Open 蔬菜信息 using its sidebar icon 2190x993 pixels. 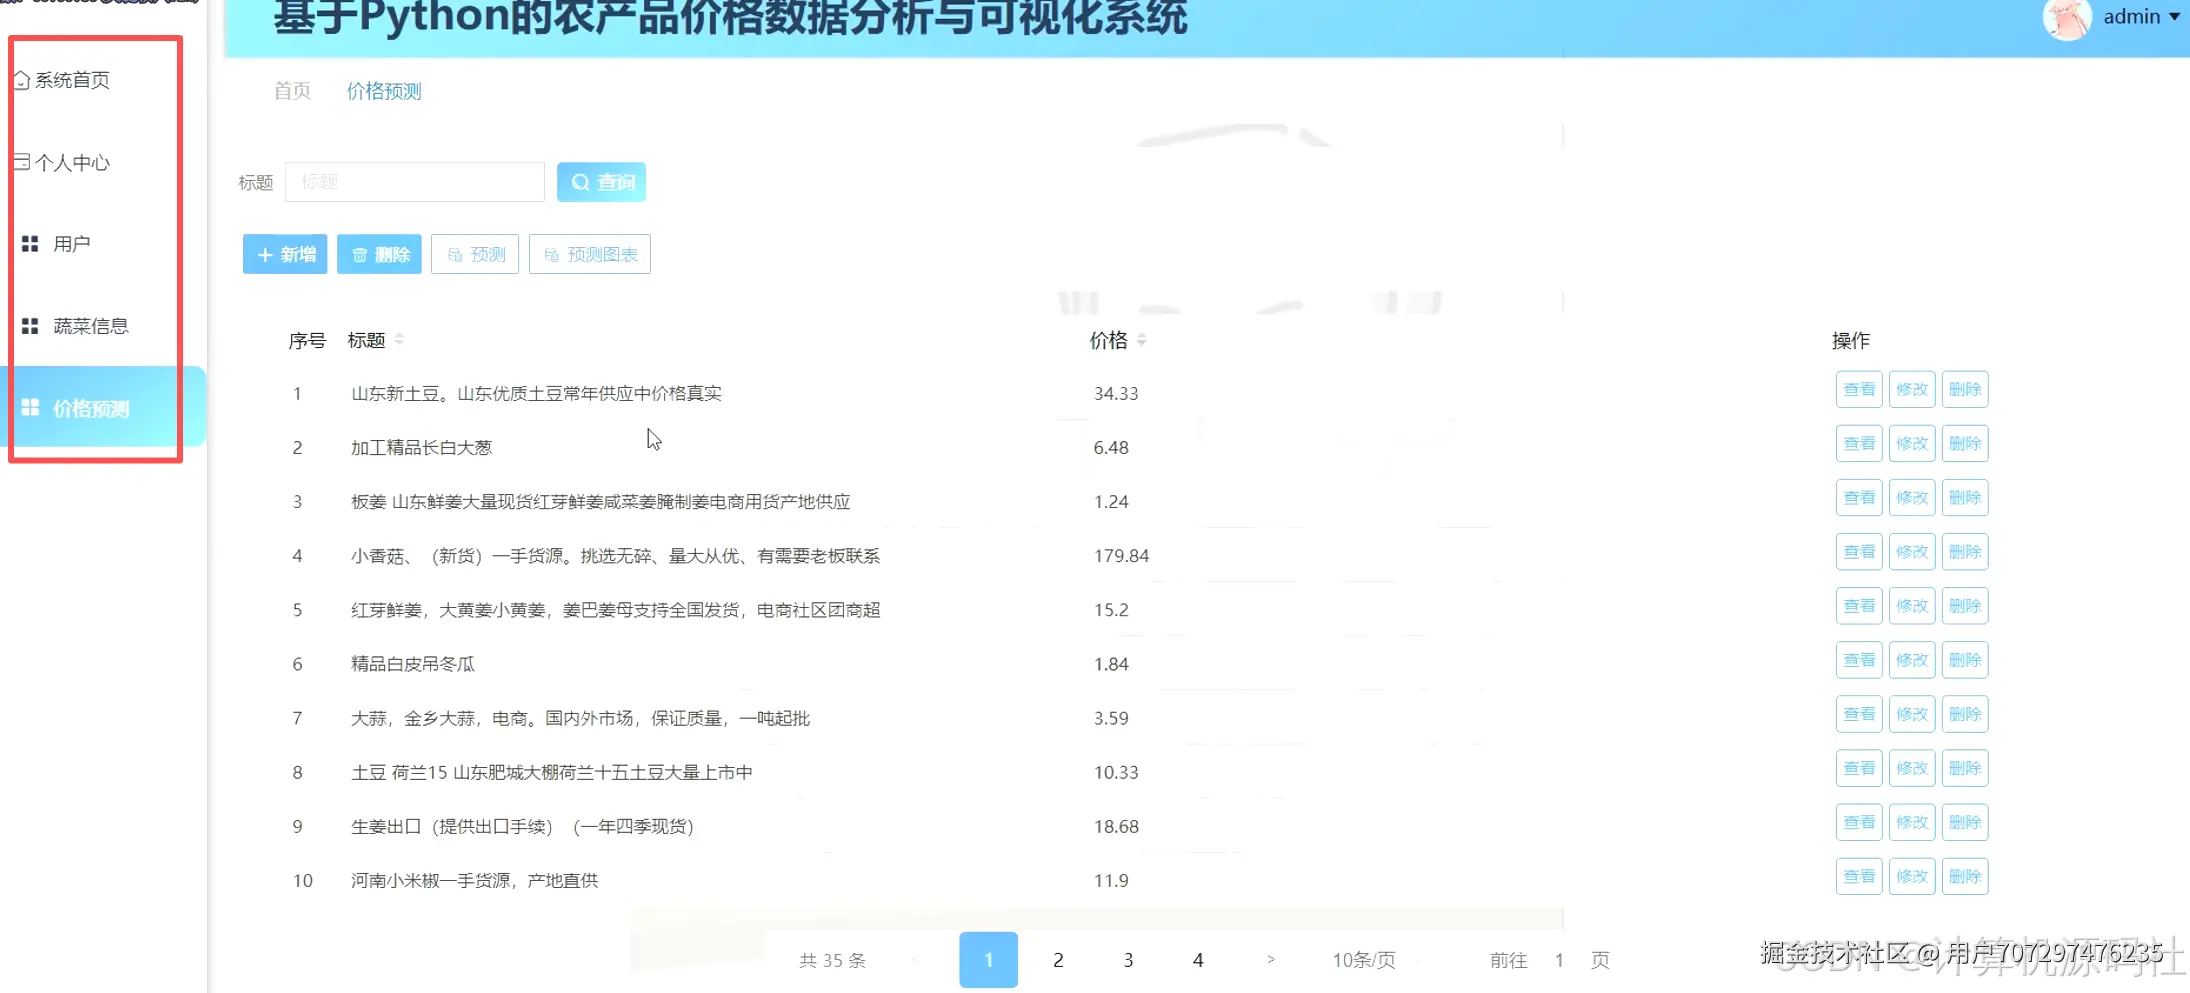click(30, 324)
